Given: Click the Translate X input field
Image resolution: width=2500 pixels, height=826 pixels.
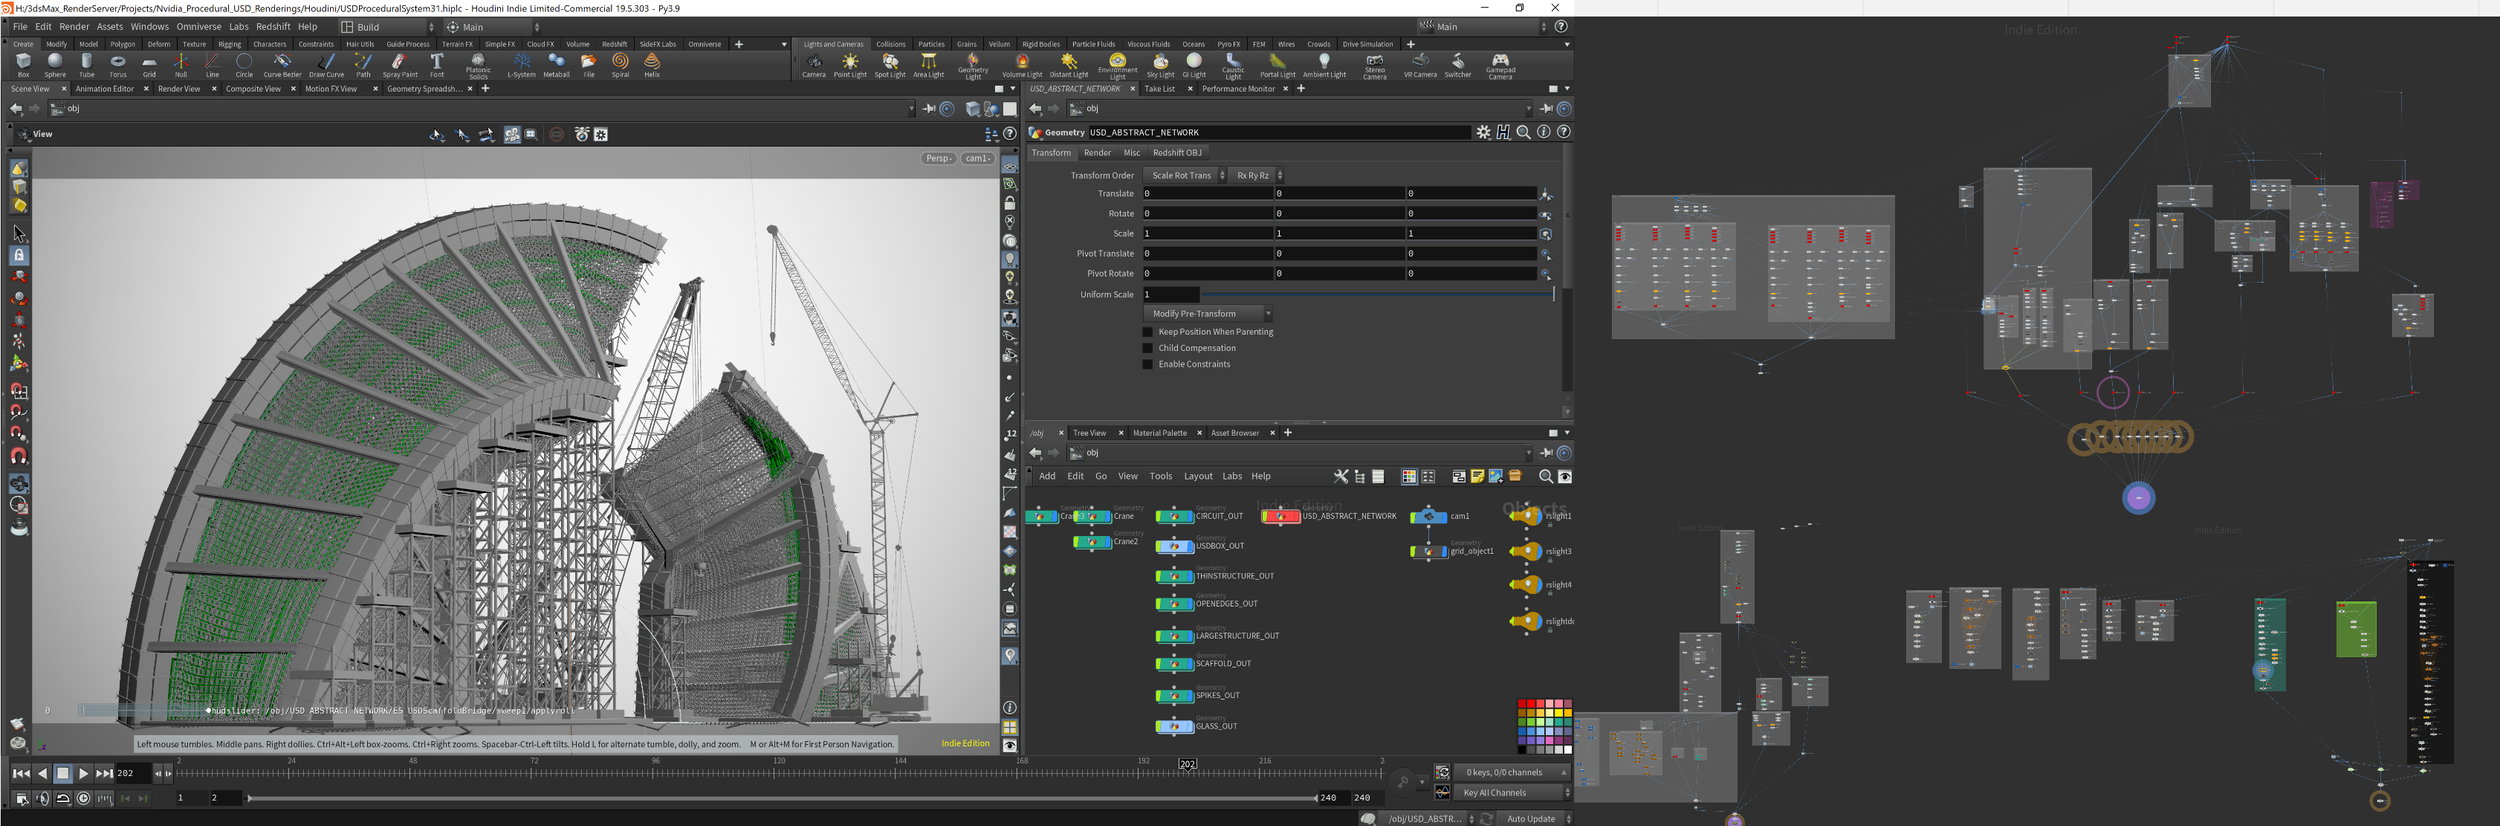Looking at the screenshot, I should tap(1208, 194).
